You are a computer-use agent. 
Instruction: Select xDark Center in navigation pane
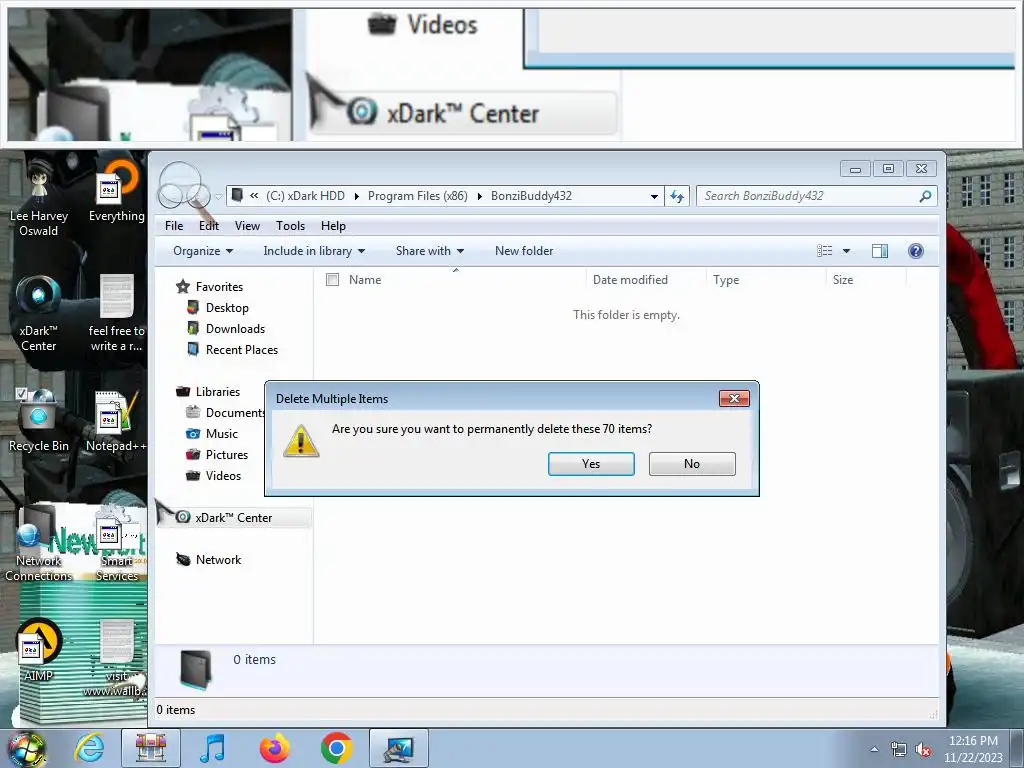[233, 518]
